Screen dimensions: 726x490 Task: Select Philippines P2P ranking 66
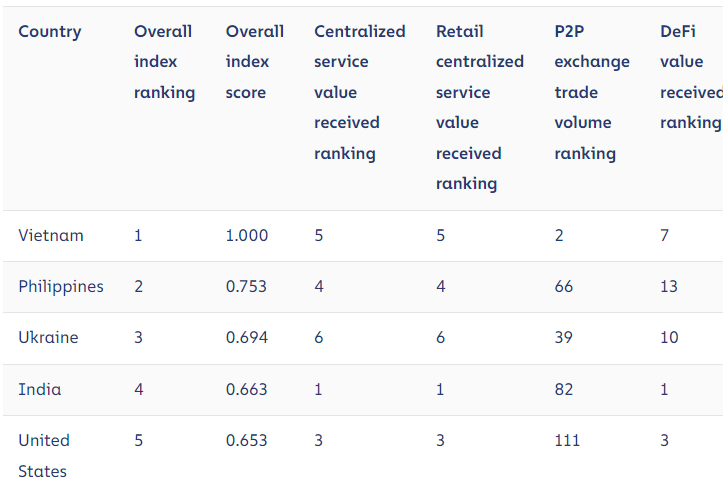tap(564, 287)
